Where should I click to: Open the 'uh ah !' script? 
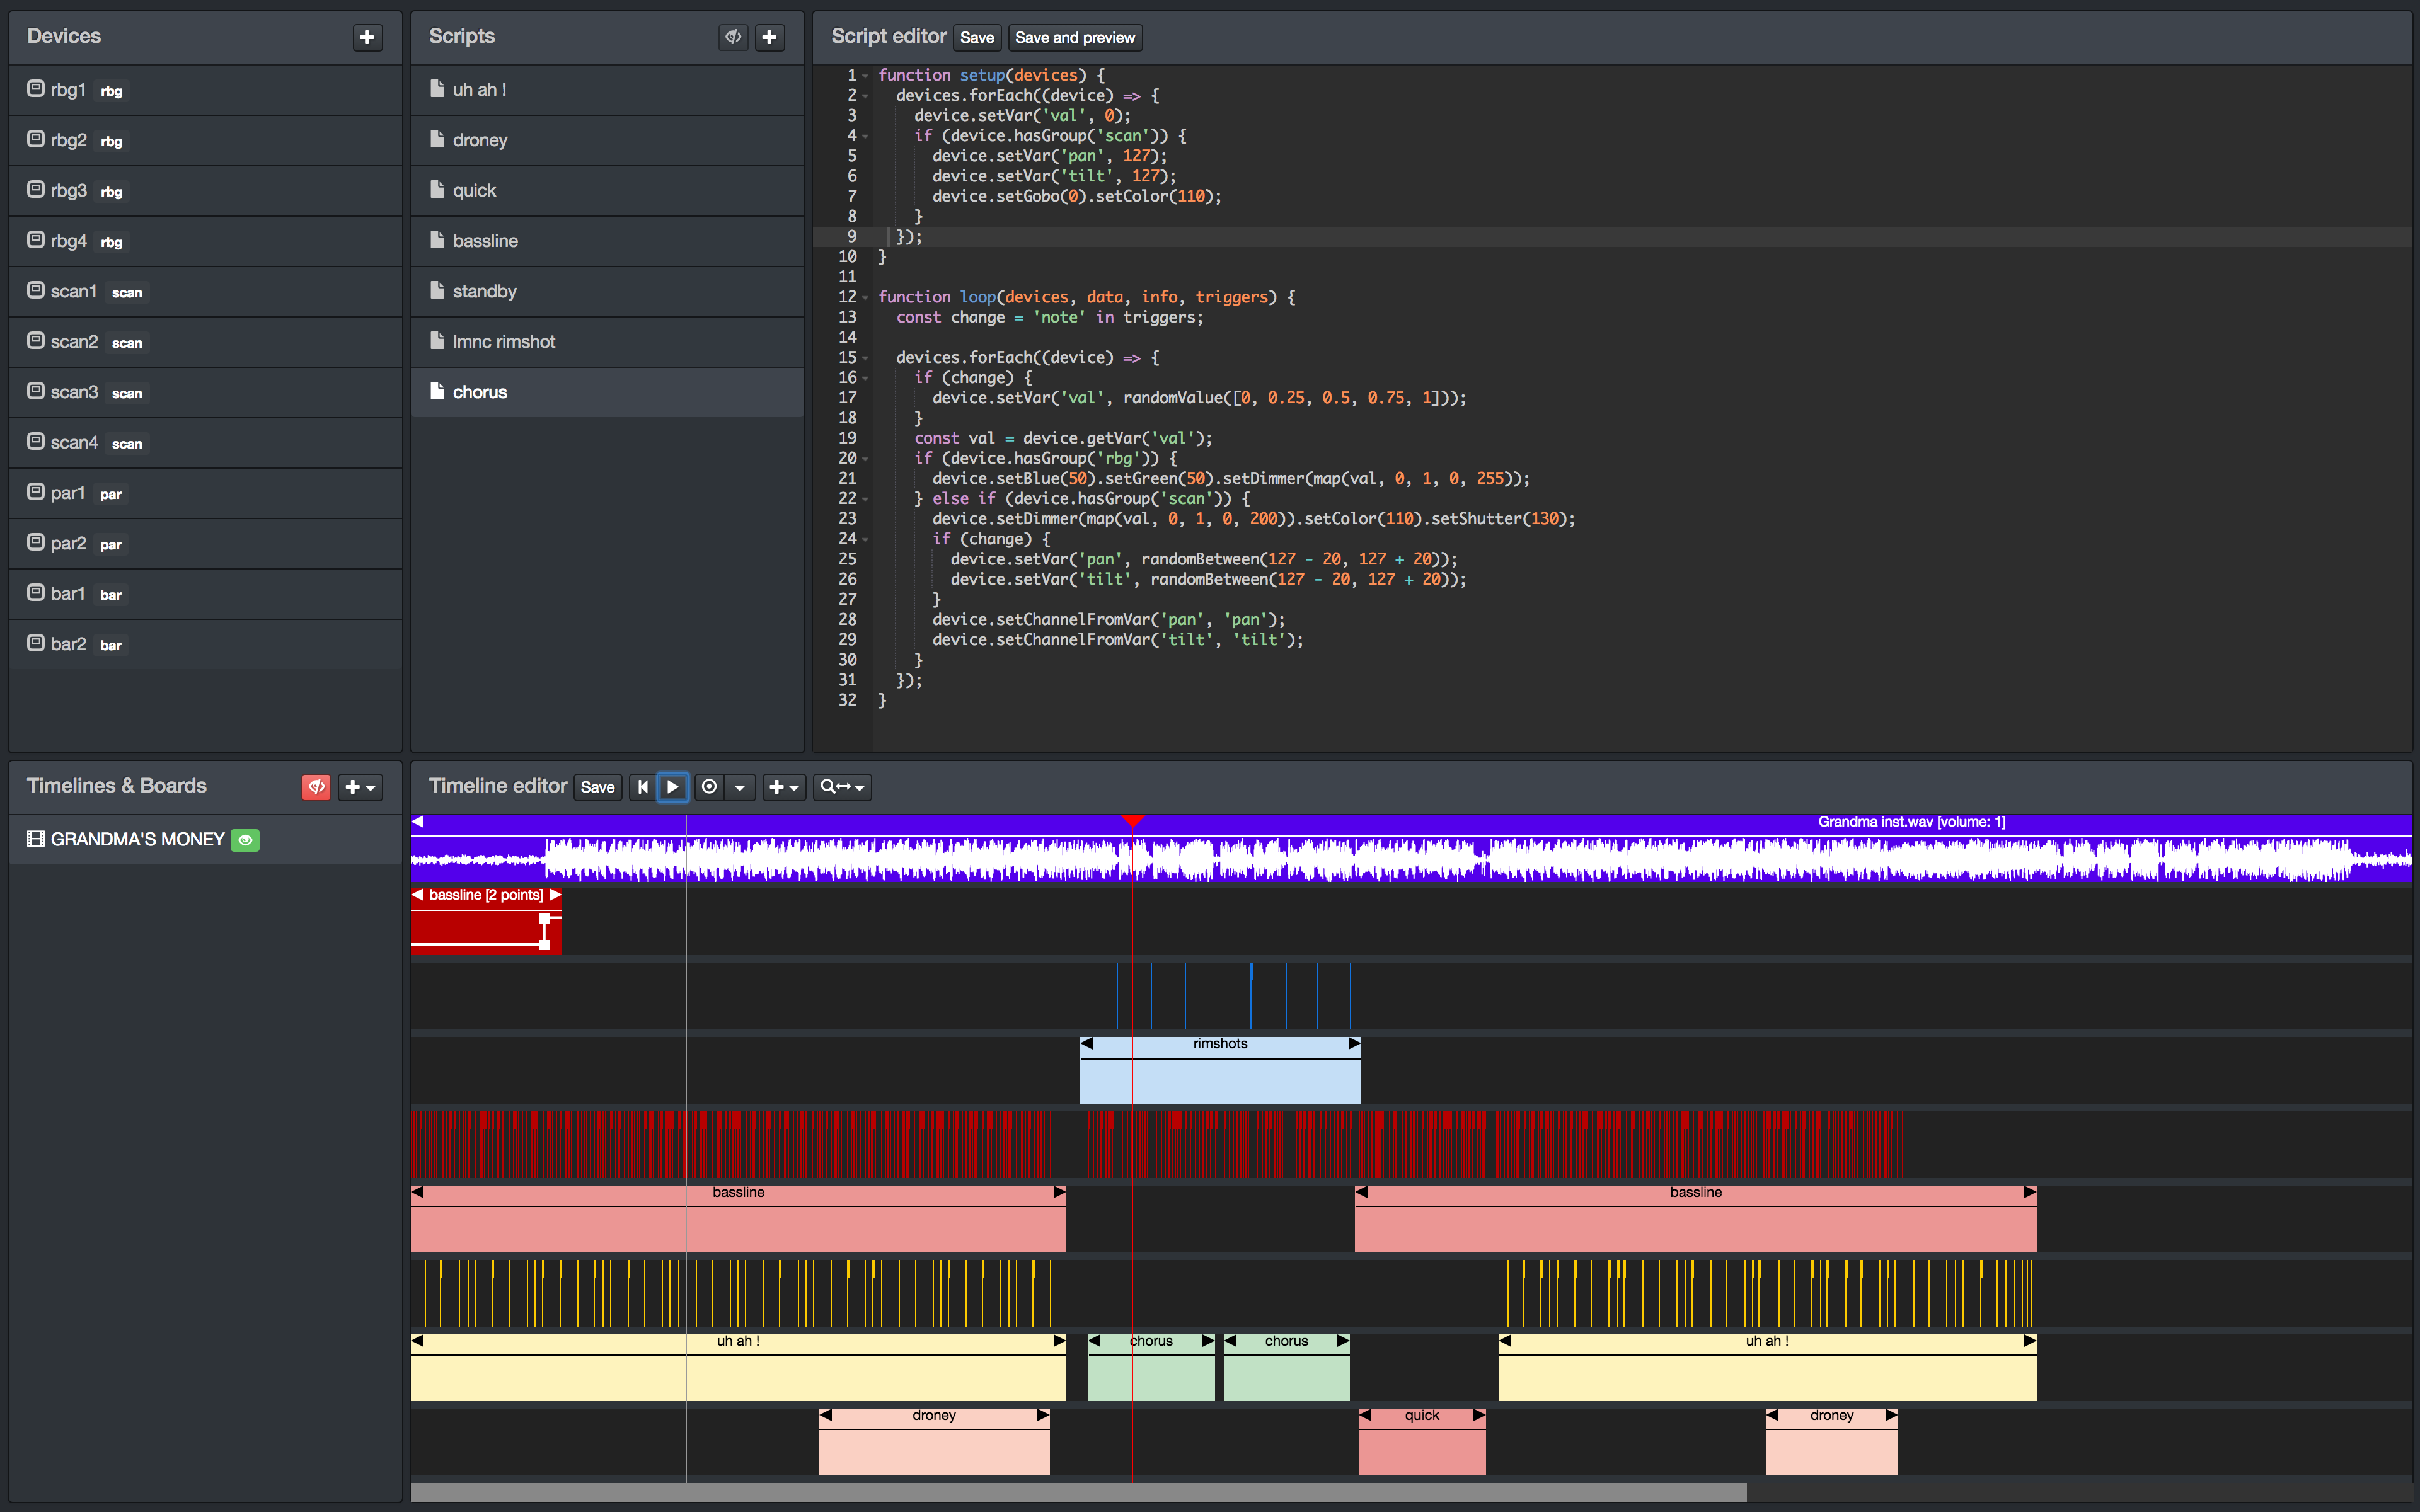pos(607,90)
